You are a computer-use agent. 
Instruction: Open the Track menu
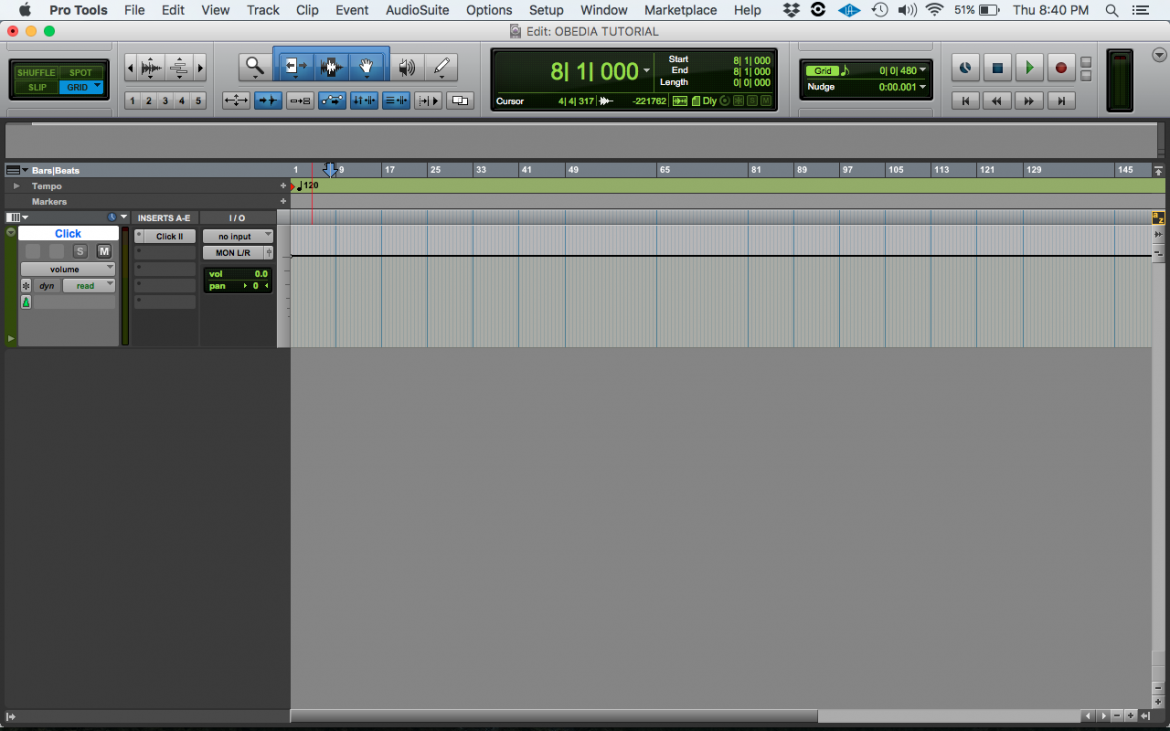click(x=262, y=10)
